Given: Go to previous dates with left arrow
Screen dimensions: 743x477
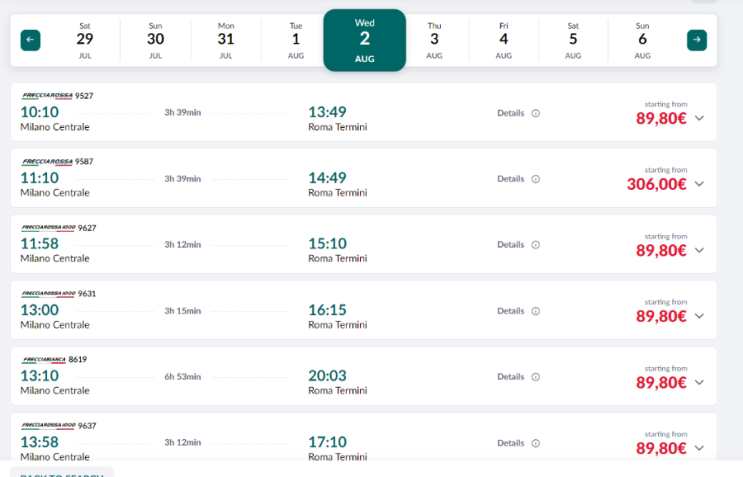Looking at the screenshot, I should pyautogui.click(x=30, y=40).
